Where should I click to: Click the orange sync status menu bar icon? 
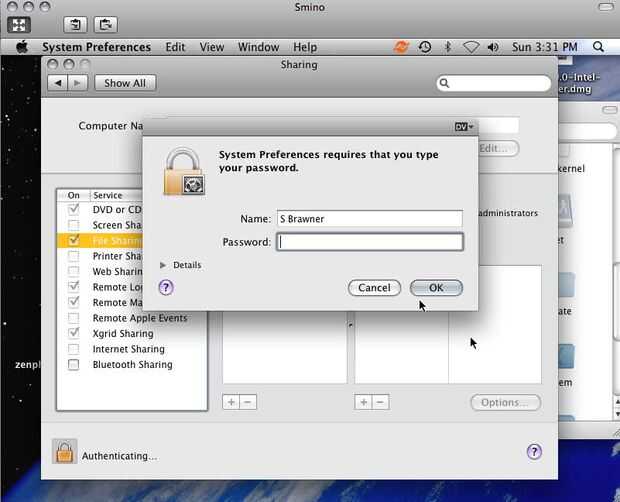coord(401,47)
